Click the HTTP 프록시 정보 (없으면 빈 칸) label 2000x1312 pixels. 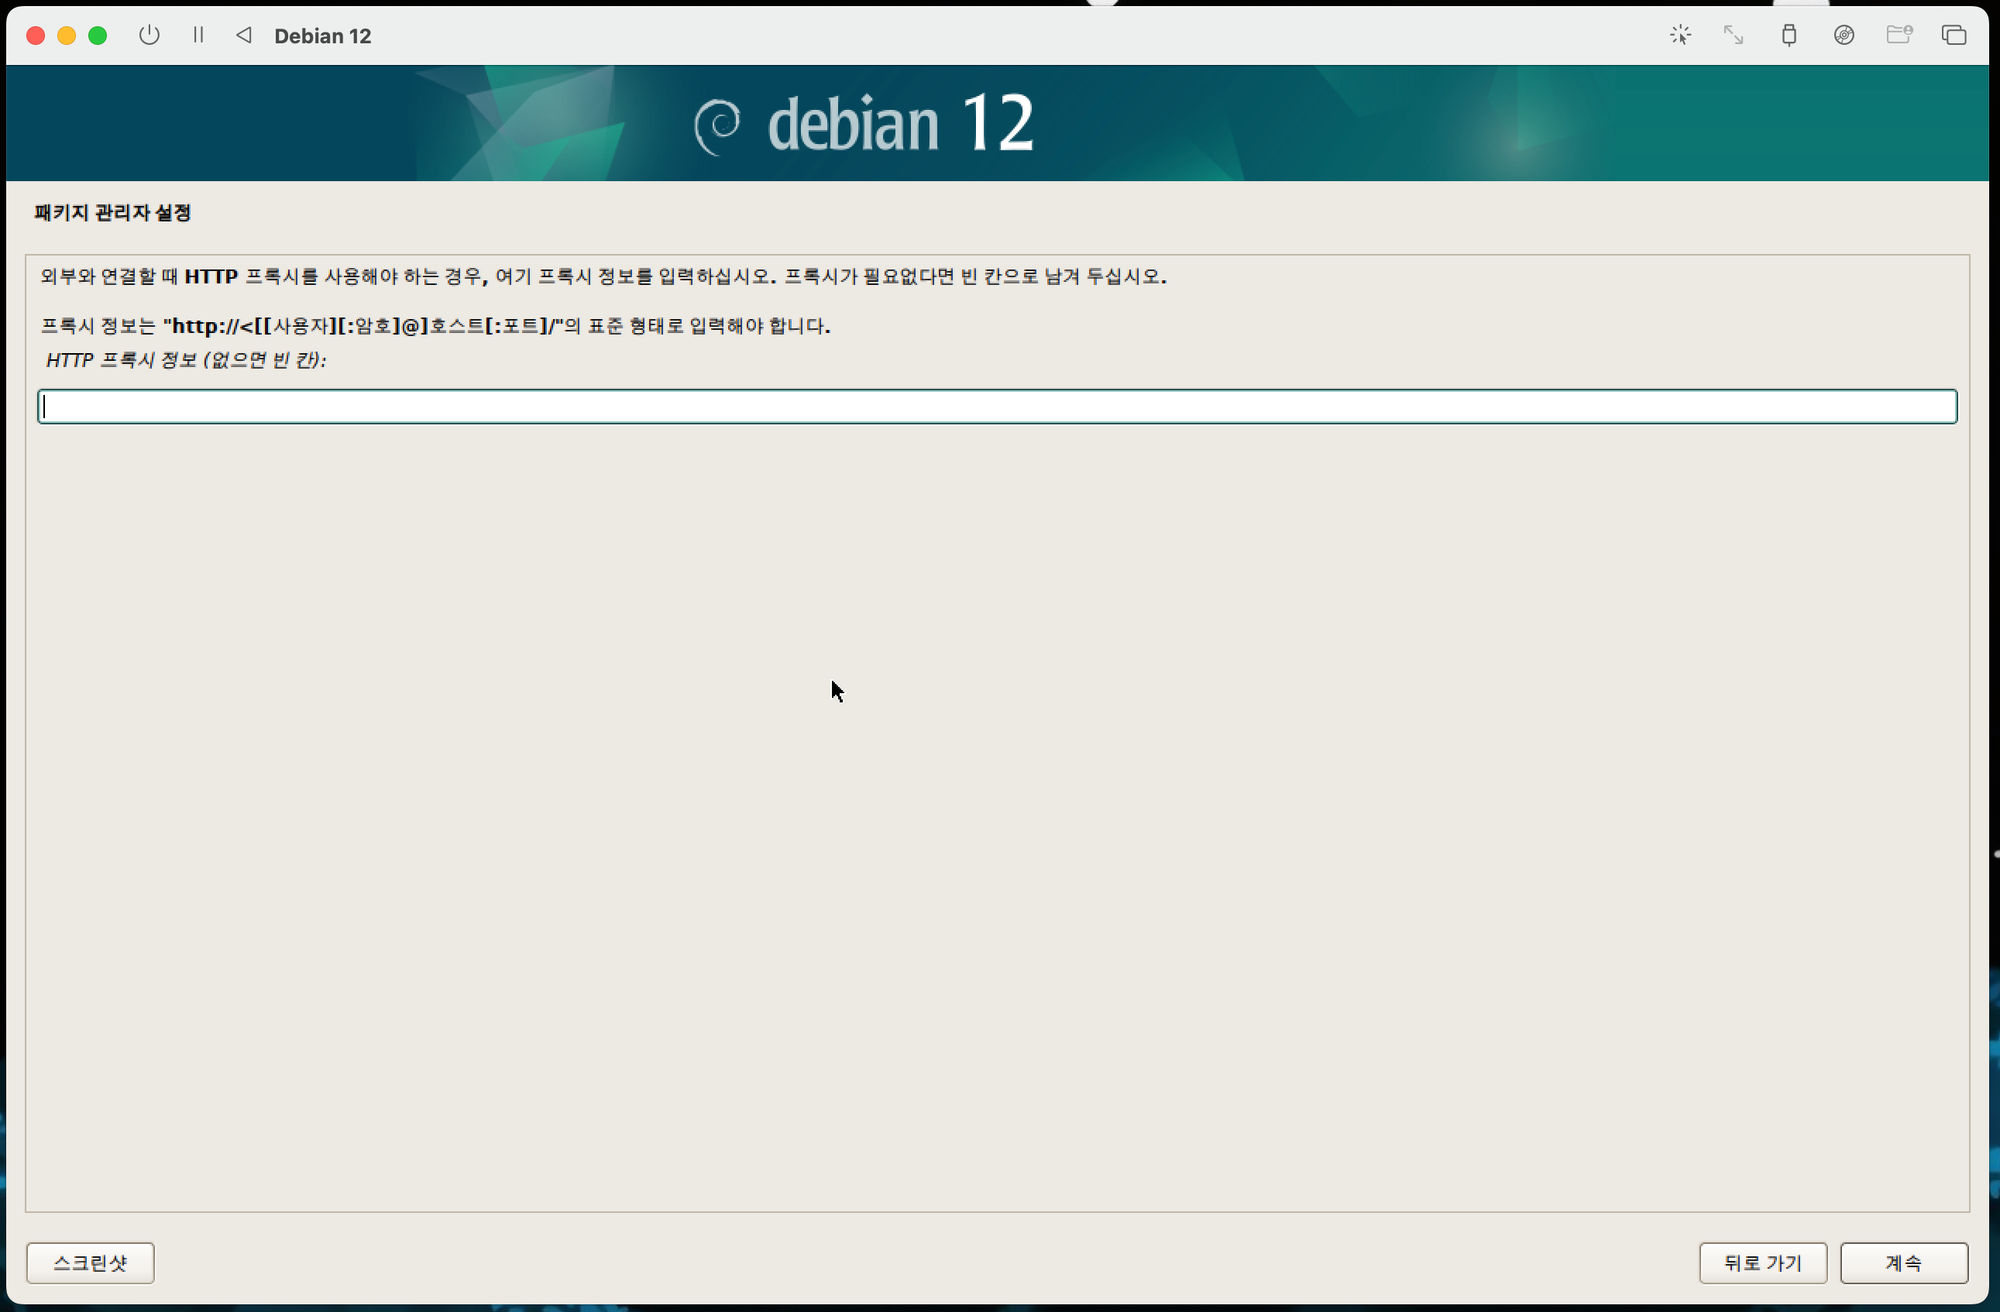pyautogui.click(x=186, y=360)
